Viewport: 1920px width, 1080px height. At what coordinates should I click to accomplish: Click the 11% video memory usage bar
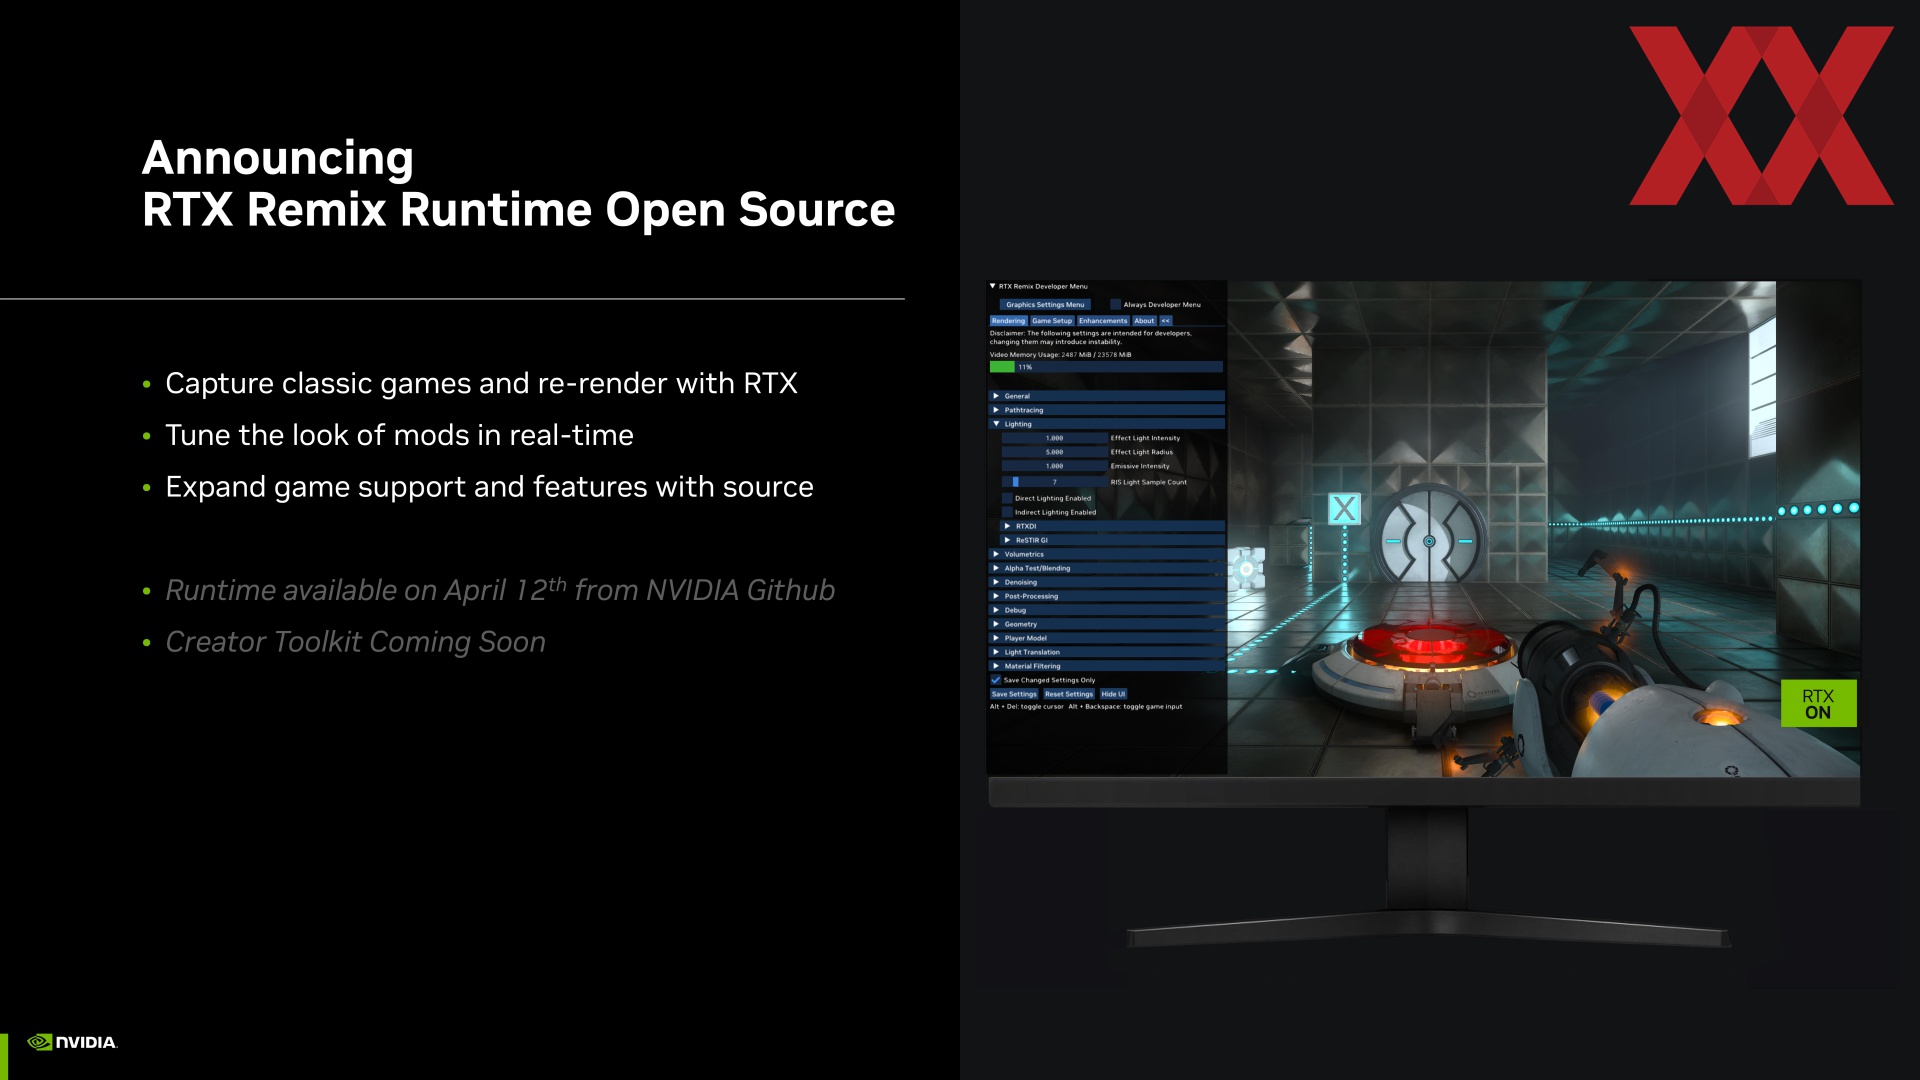click(1106, 367)
